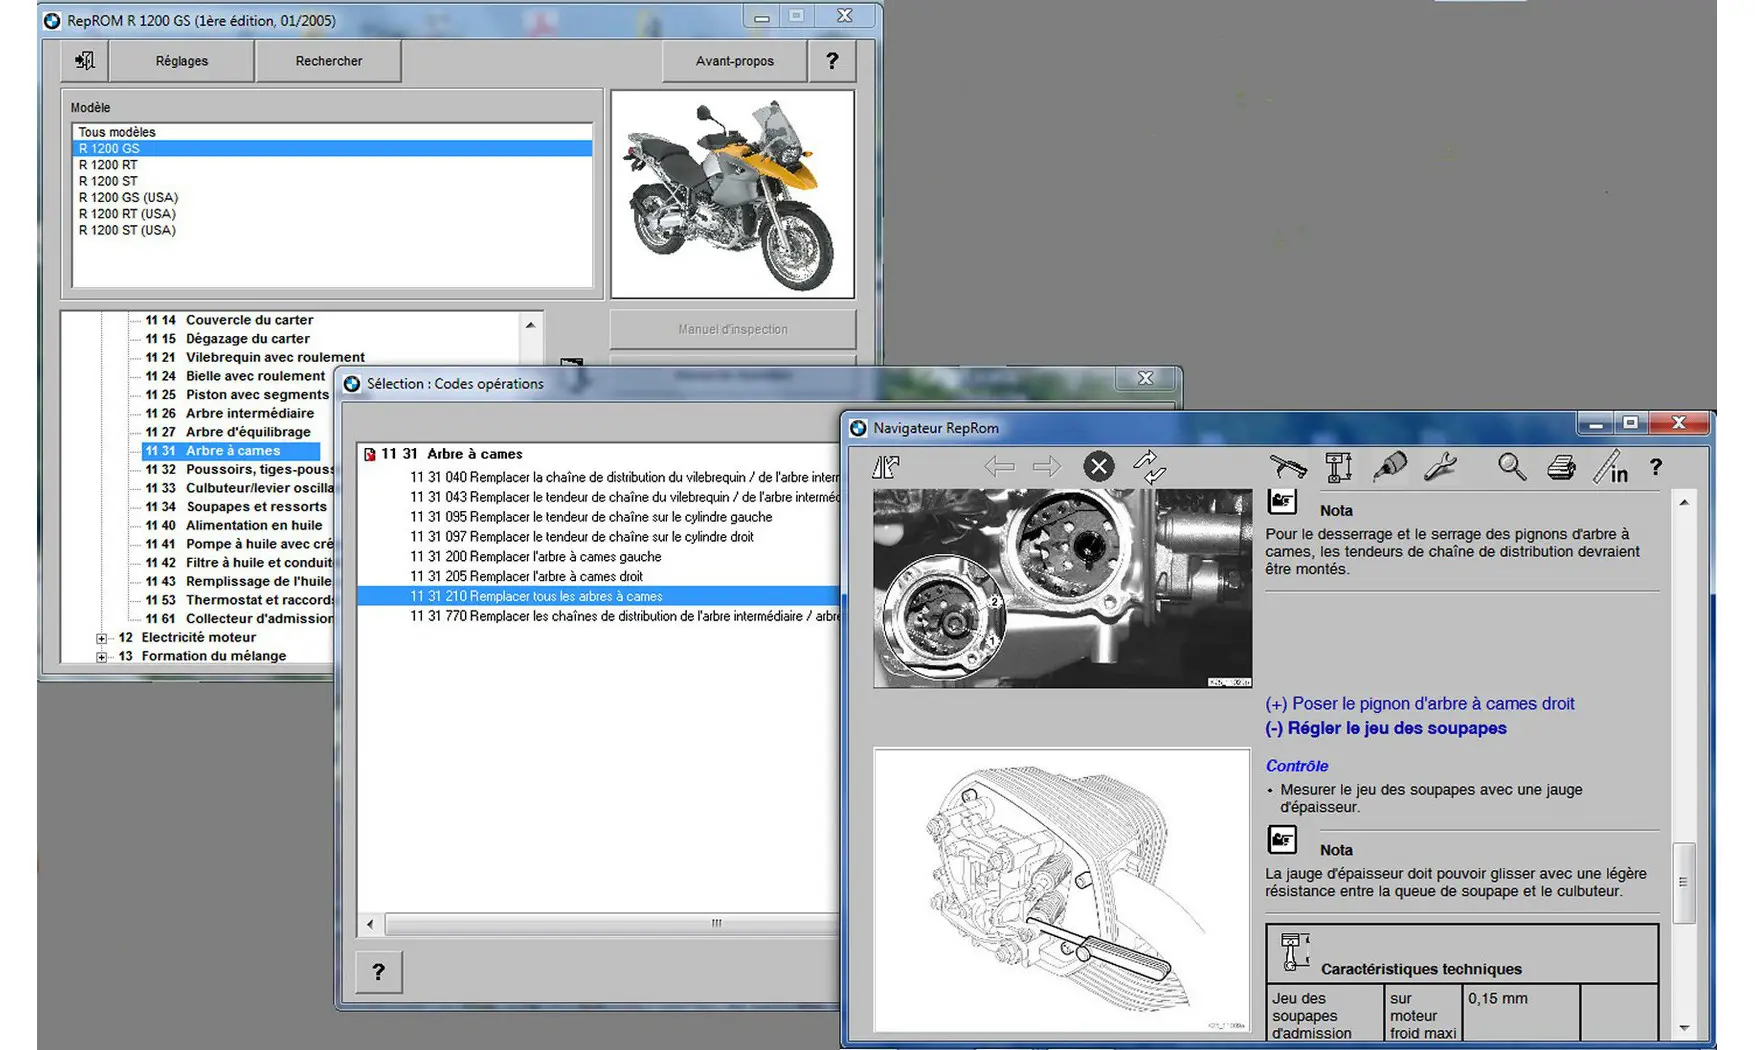The height and width of the screenshot is (1050, 1755).
Task: Click the exit door icon in RepROM toolbar
Action: click(85, 61)
